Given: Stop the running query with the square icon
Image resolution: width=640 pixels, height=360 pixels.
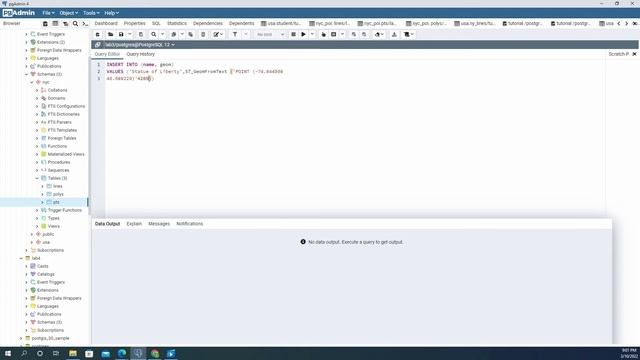Looking at the screenshot, I should click(x=293, y=35).
